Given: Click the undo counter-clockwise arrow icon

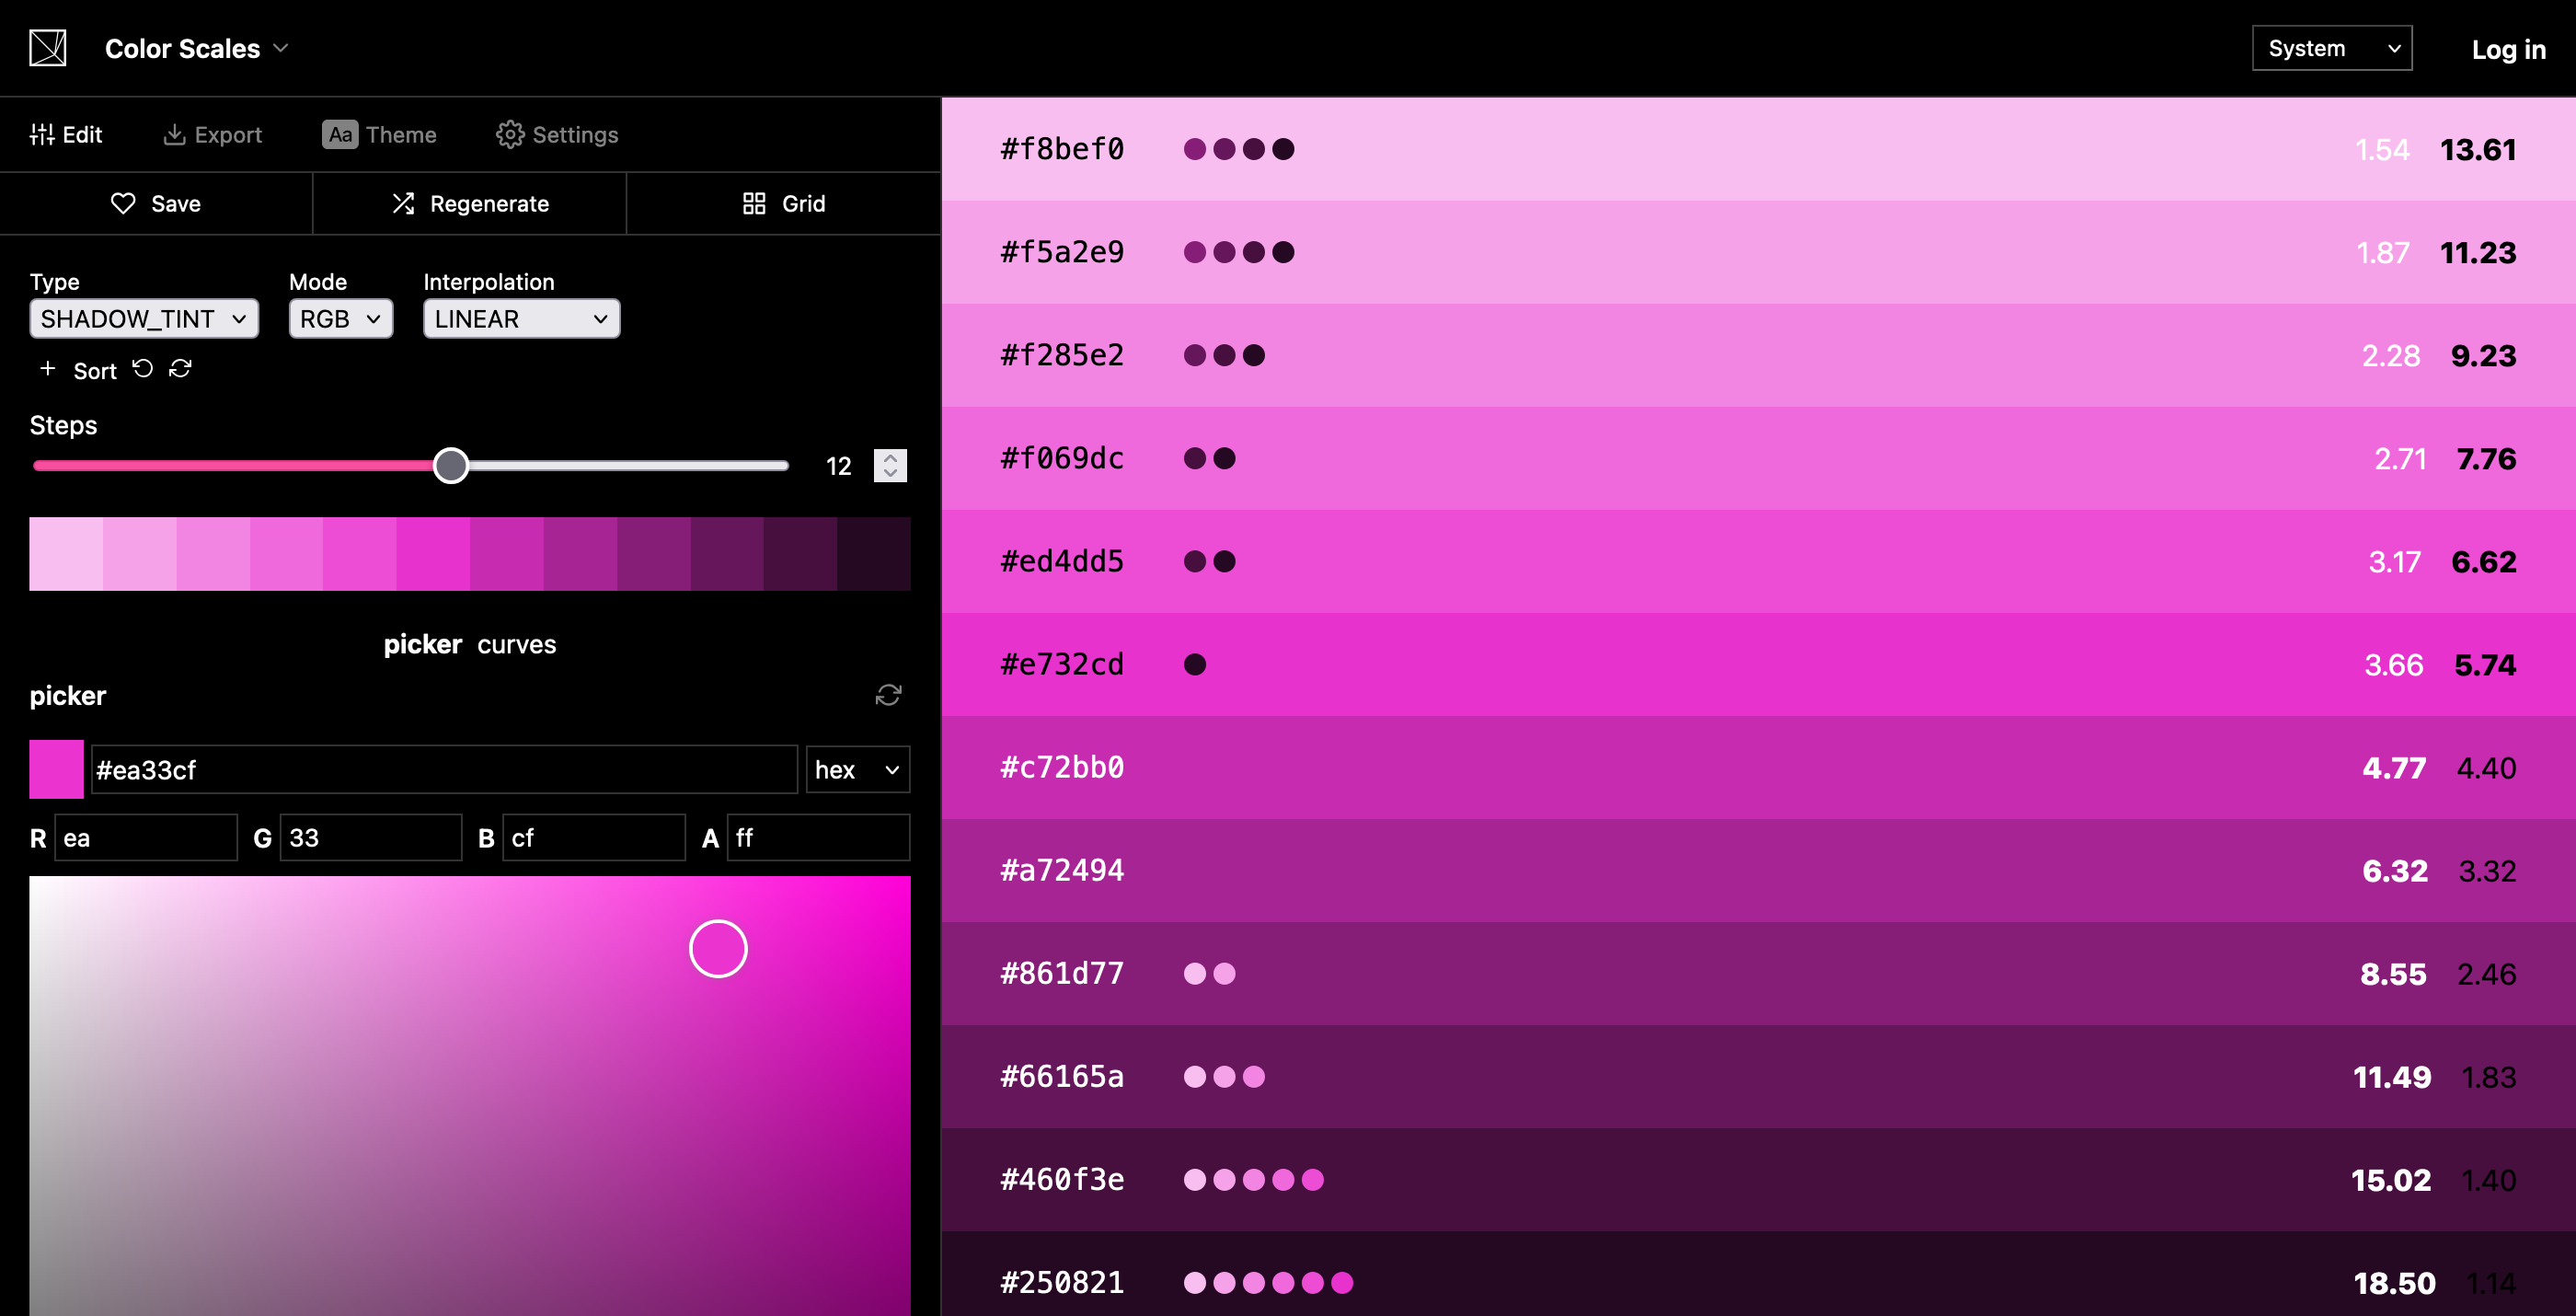Looking at the screenshot, I should [x=143, y=368].
